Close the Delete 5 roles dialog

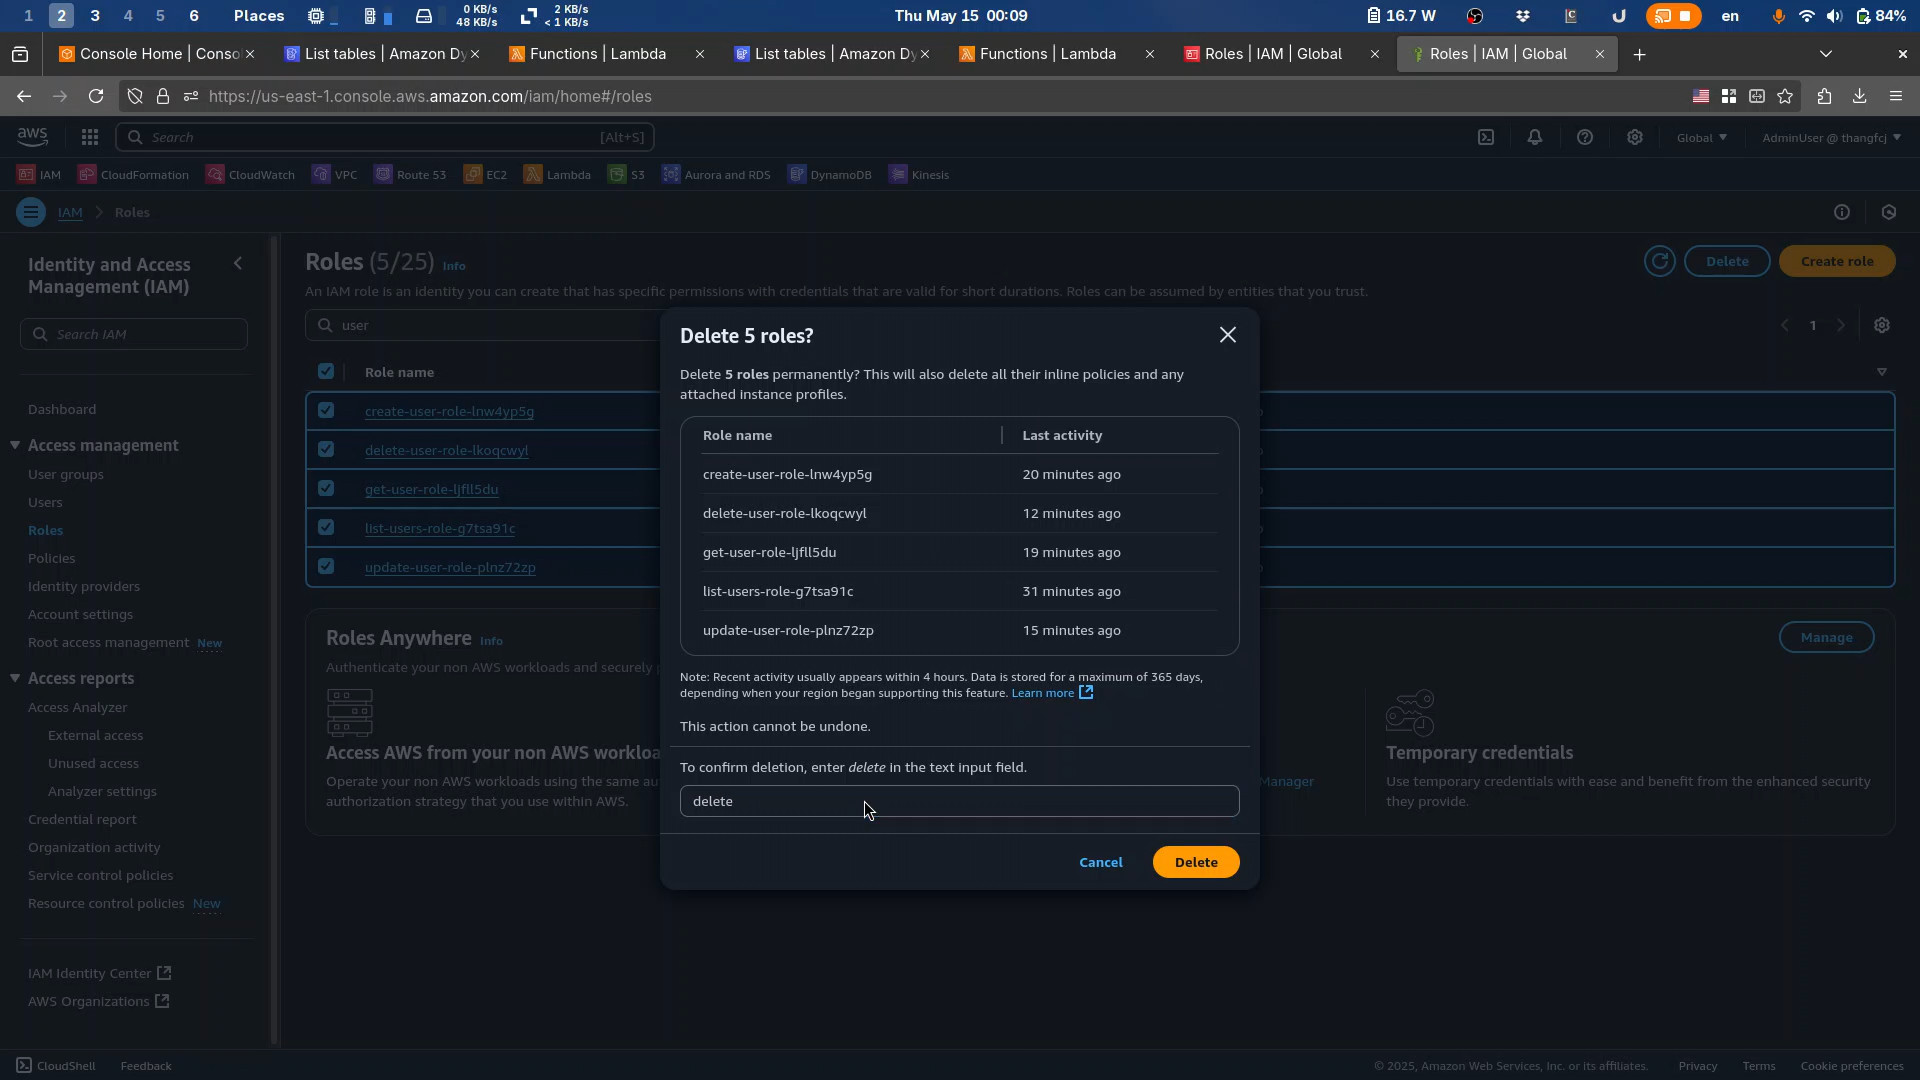click(1228, 335)
